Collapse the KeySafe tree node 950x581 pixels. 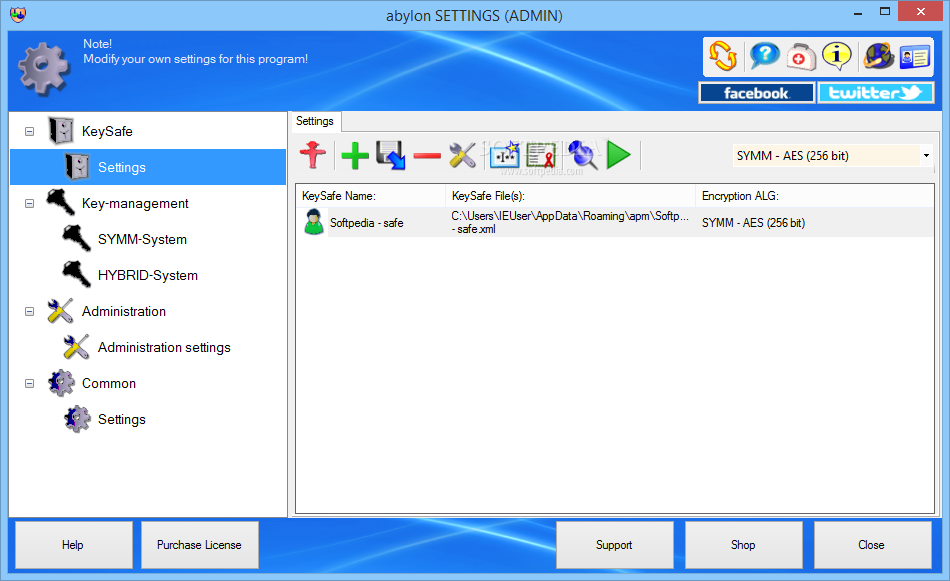(29, 131)
